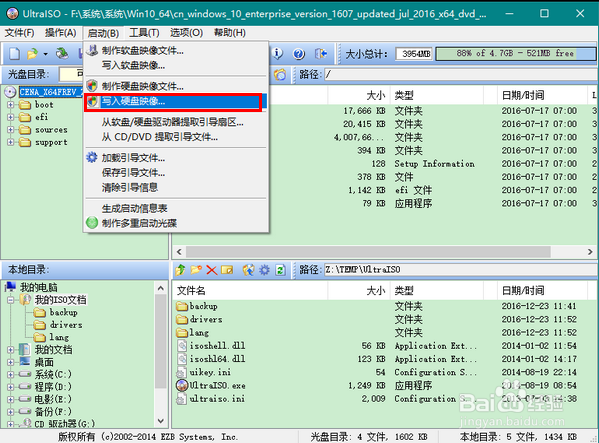Click the 88% of 4.7GB capacity bar
599x443 pixels.
click(515, 53)
